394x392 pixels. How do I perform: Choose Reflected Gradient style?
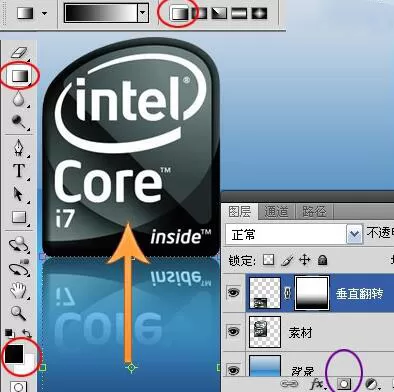coord(239,13)
